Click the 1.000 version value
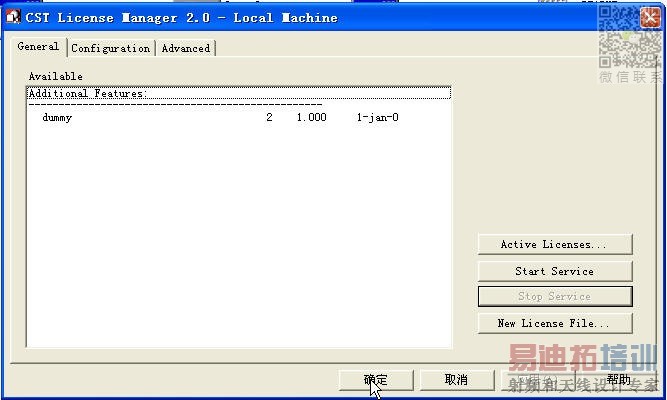667x400 pixels. click(311, 117)
